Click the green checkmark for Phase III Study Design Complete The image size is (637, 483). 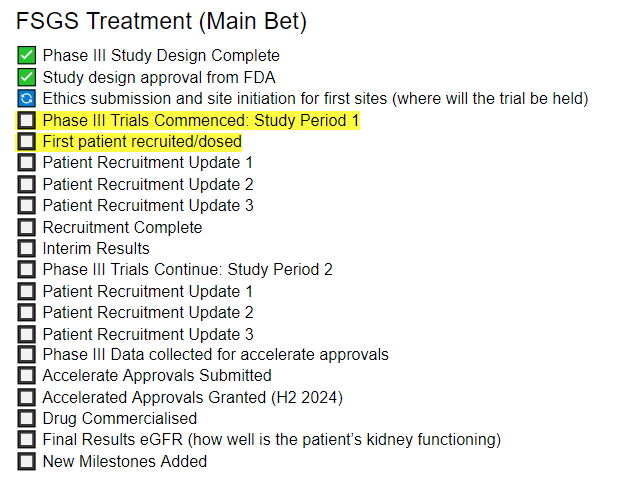pos(26,55)
